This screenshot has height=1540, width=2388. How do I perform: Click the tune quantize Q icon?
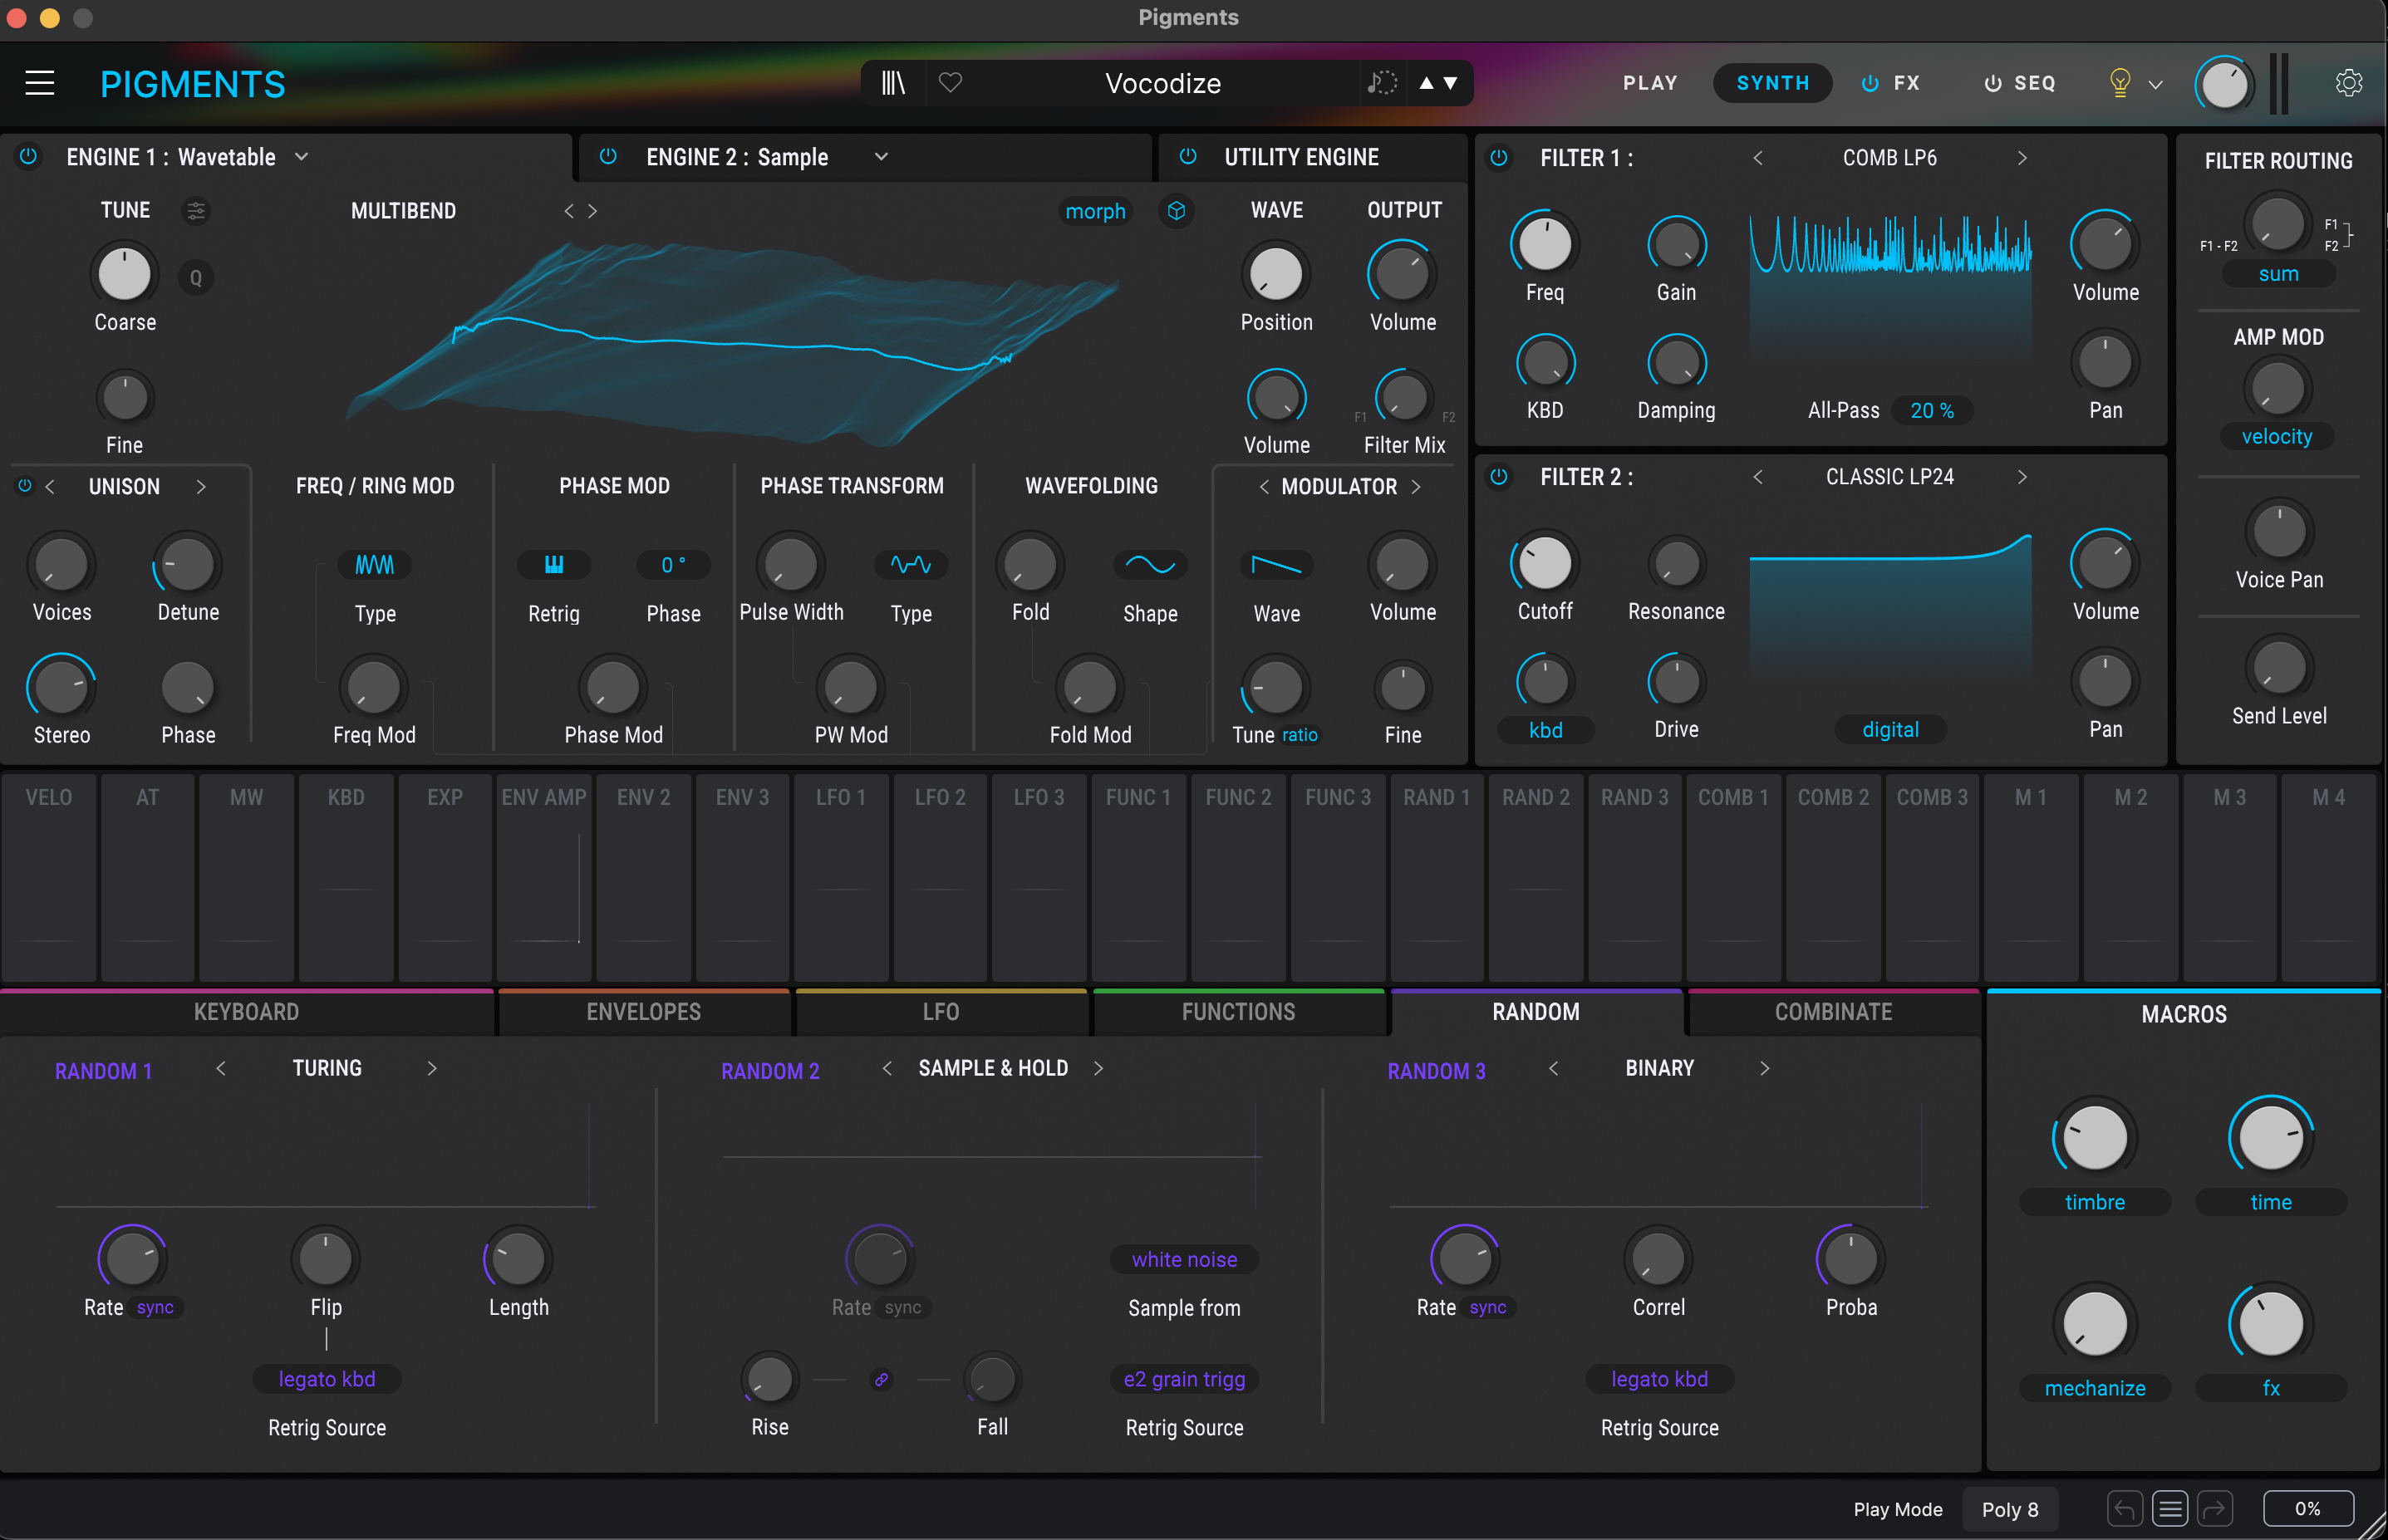tap(196, 278)
